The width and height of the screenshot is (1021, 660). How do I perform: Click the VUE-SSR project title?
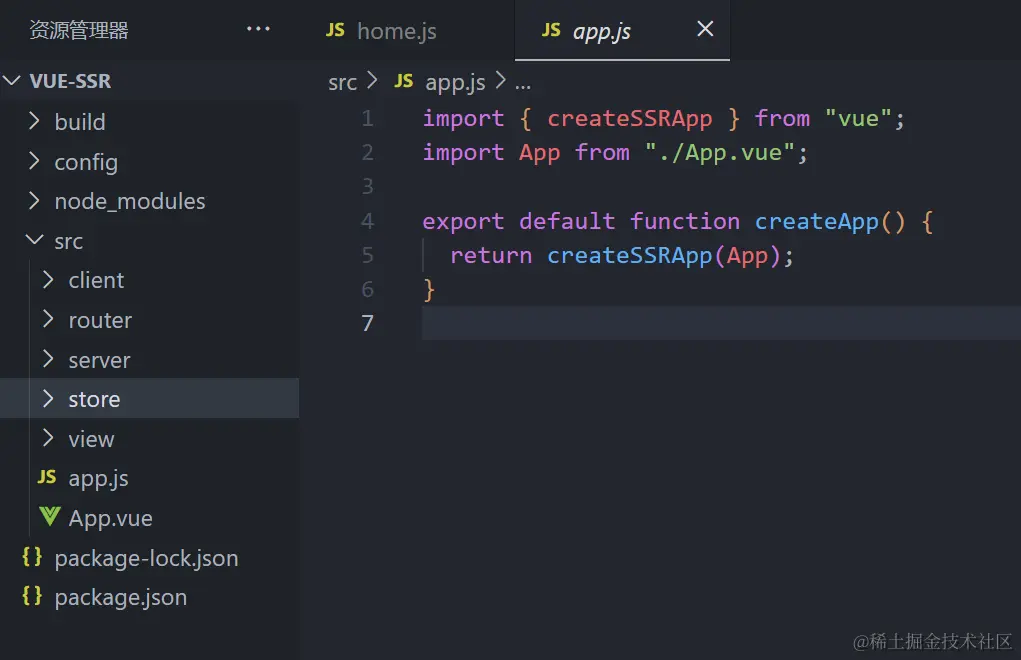coord(70,81)
